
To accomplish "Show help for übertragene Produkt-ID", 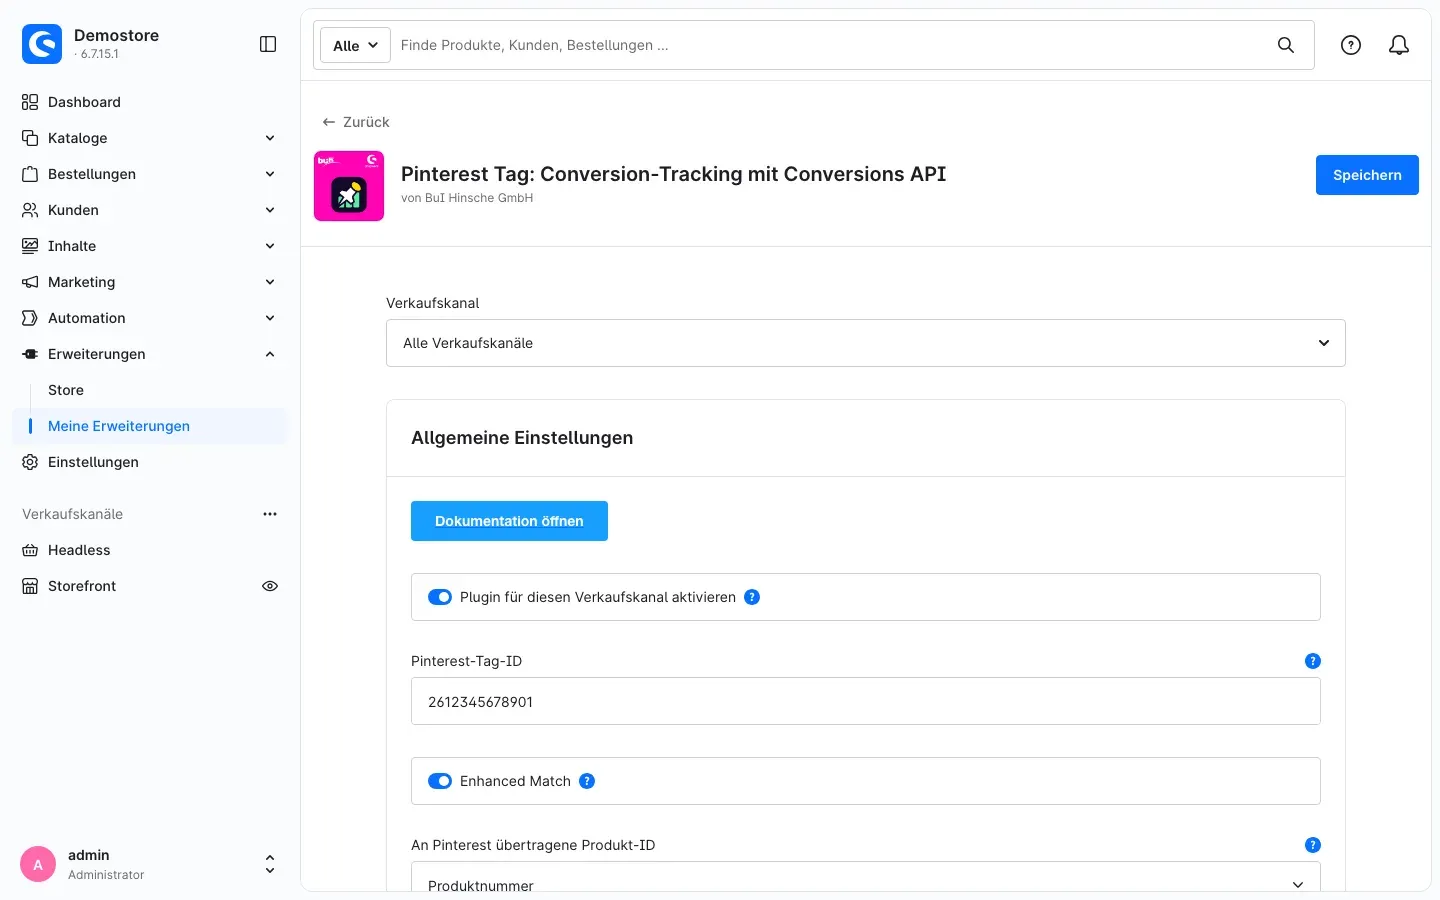I will (x=1313, y=845).
